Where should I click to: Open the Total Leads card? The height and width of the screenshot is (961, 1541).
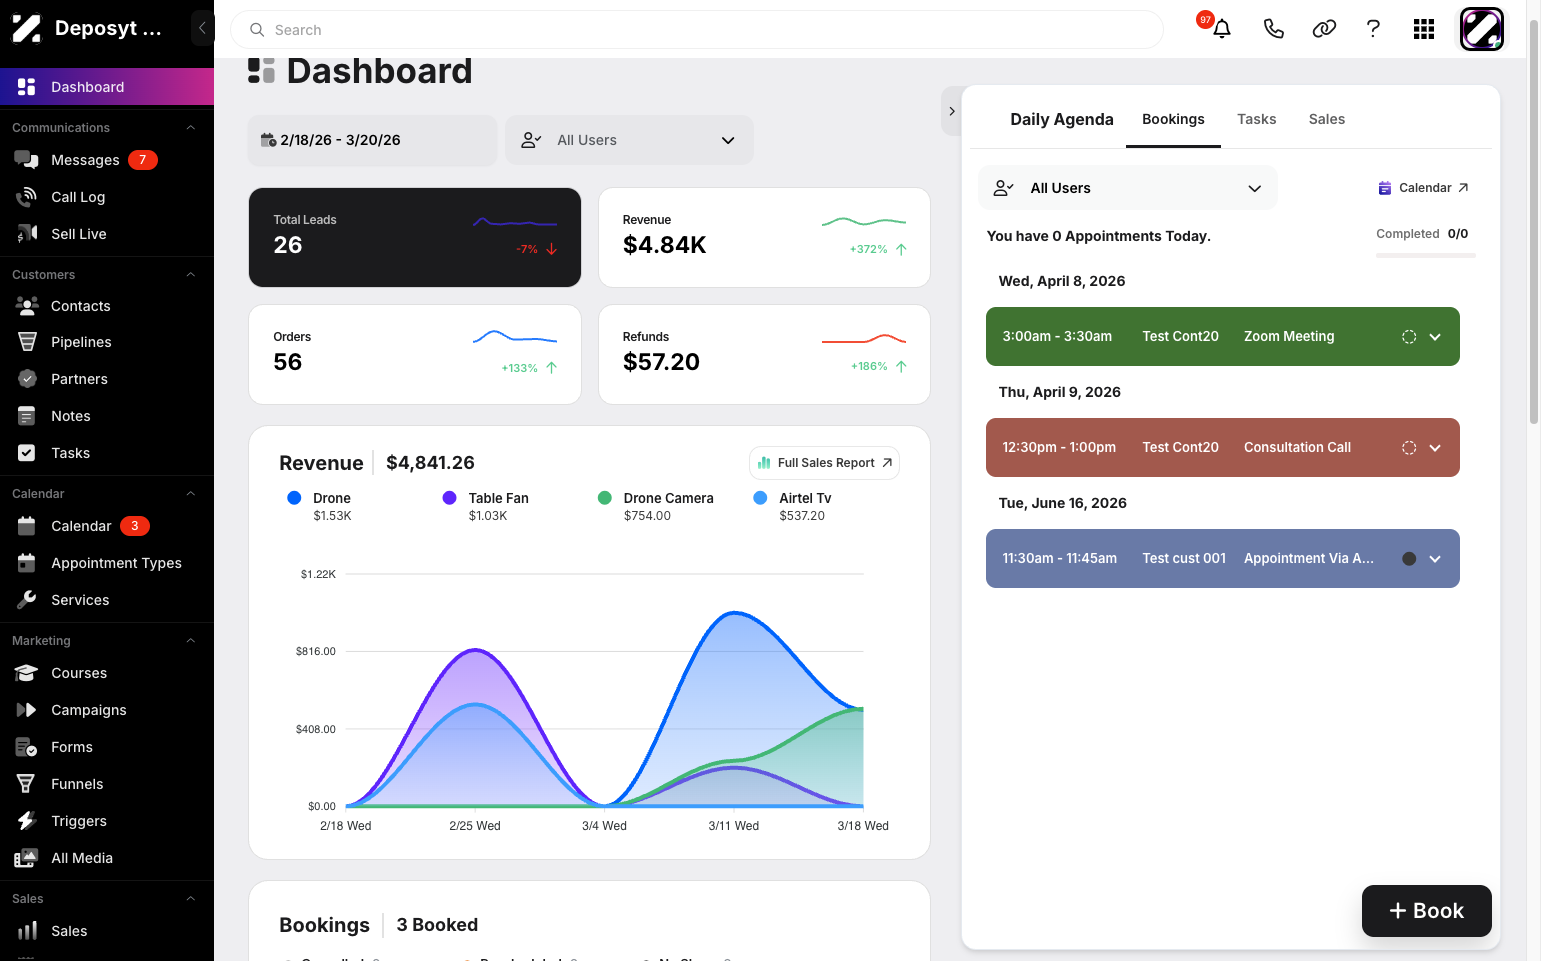pyautogui.click(x=415, y=237)
